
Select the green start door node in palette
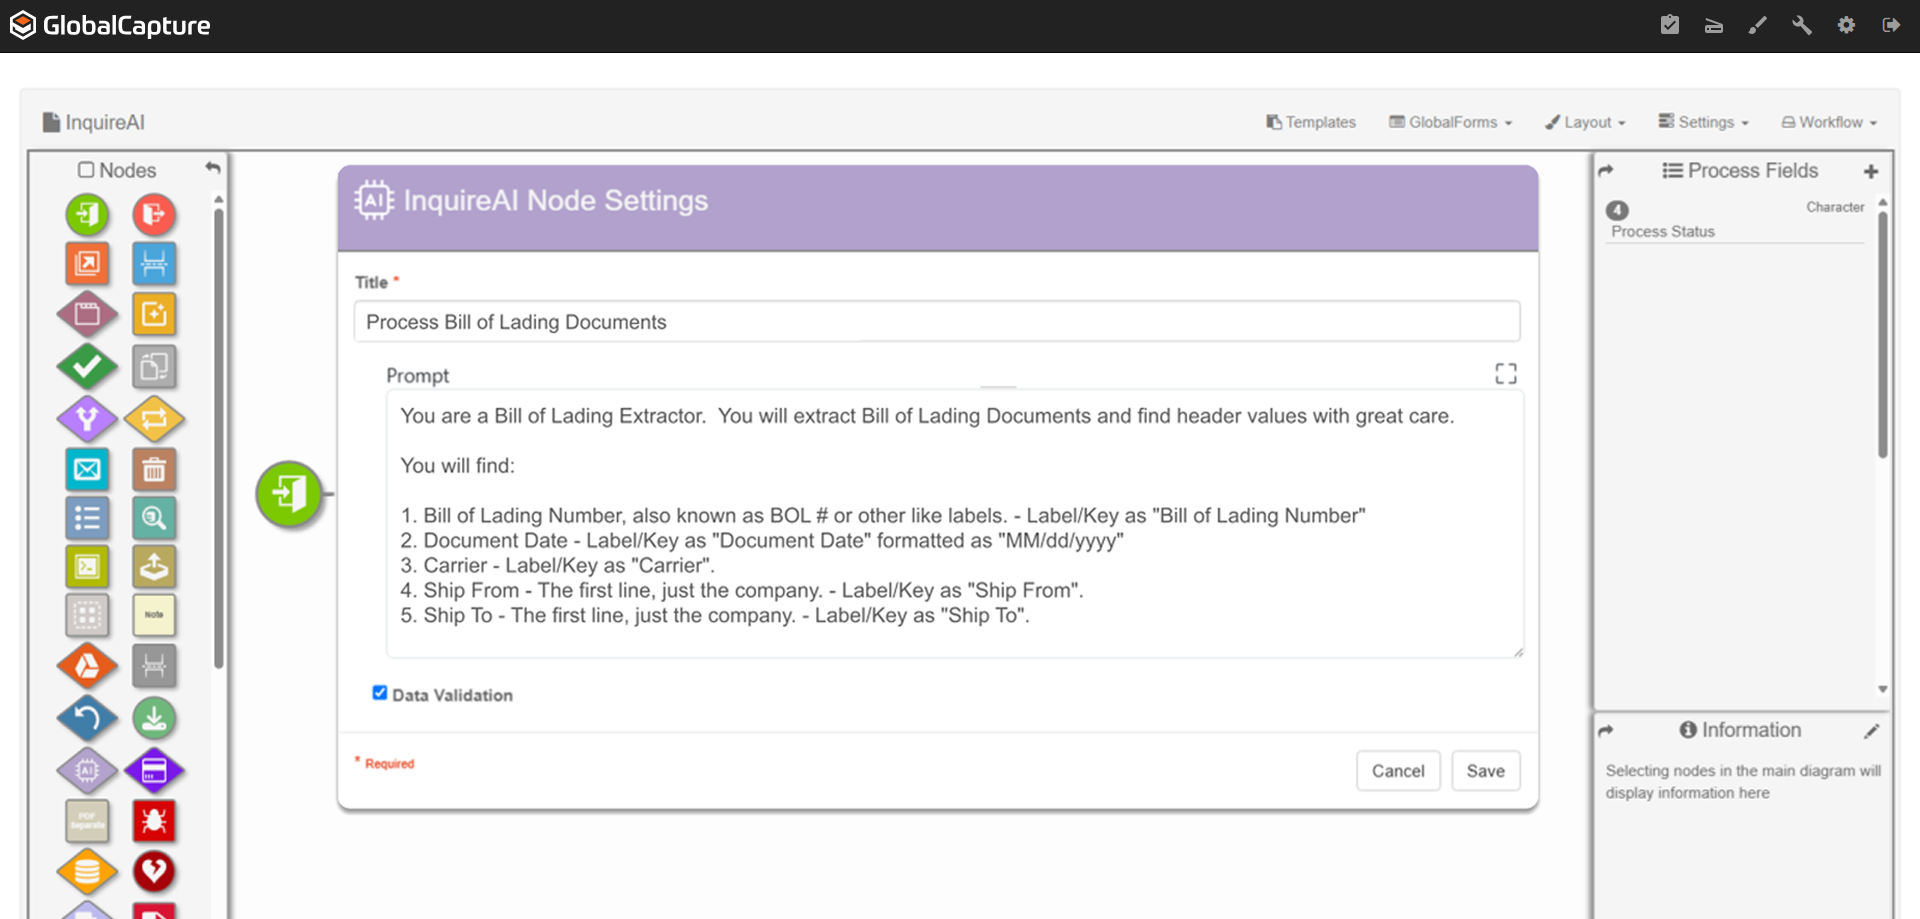coord(87,214)
